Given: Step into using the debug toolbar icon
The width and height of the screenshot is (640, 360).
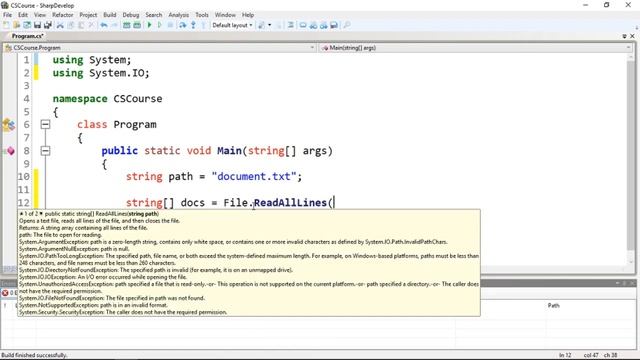Looking at the screenshot, I should (193, 25).
